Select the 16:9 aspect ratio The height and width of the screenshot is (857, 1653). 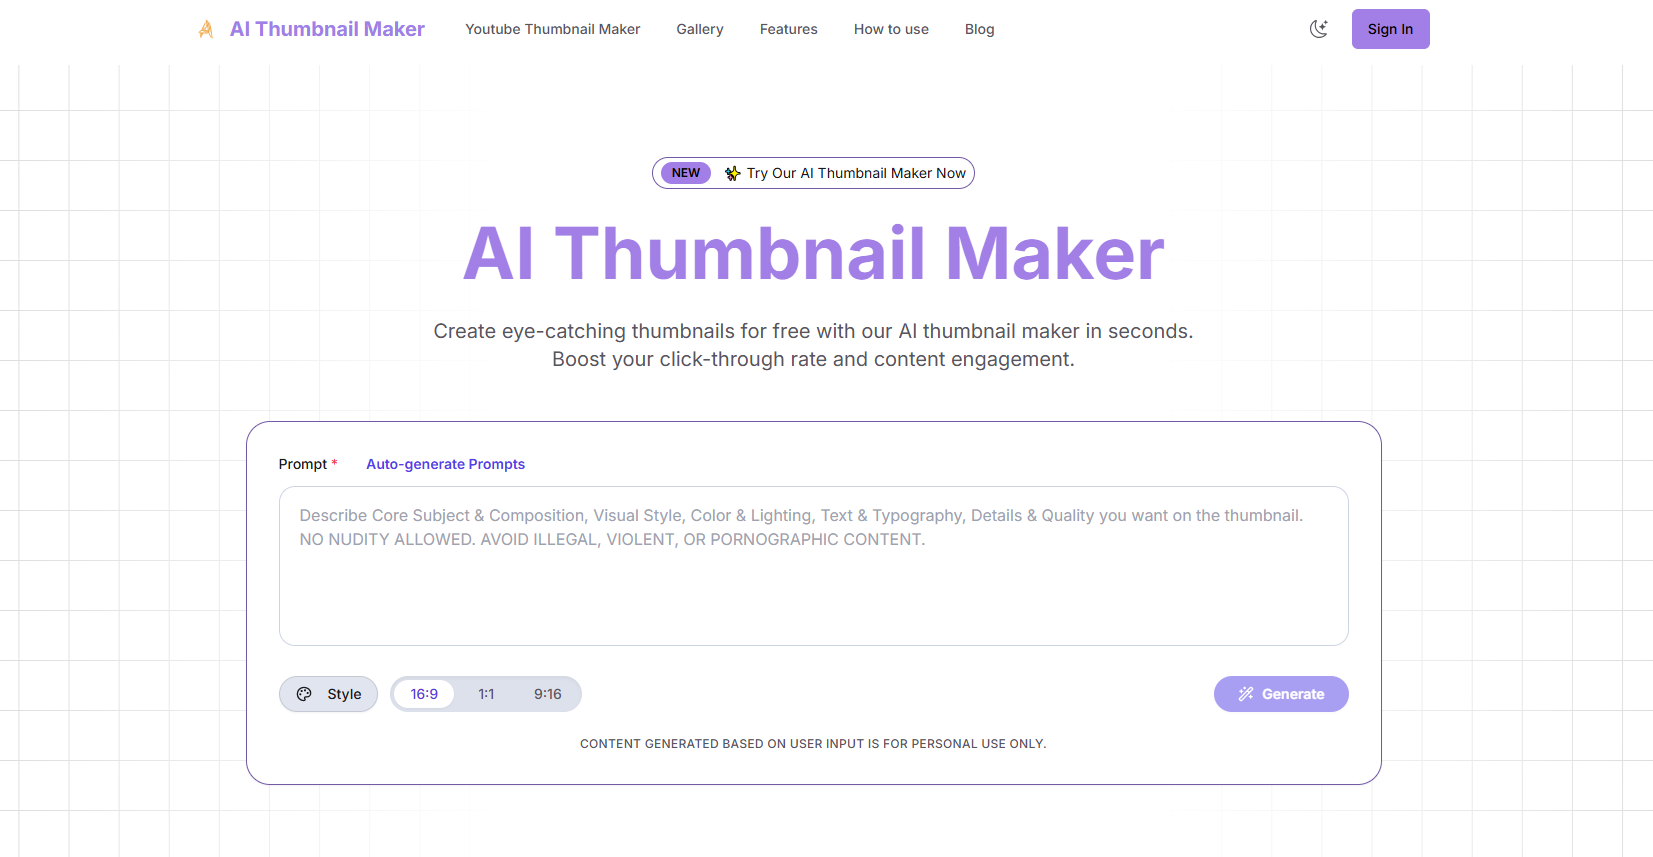(x=424, y=694)
